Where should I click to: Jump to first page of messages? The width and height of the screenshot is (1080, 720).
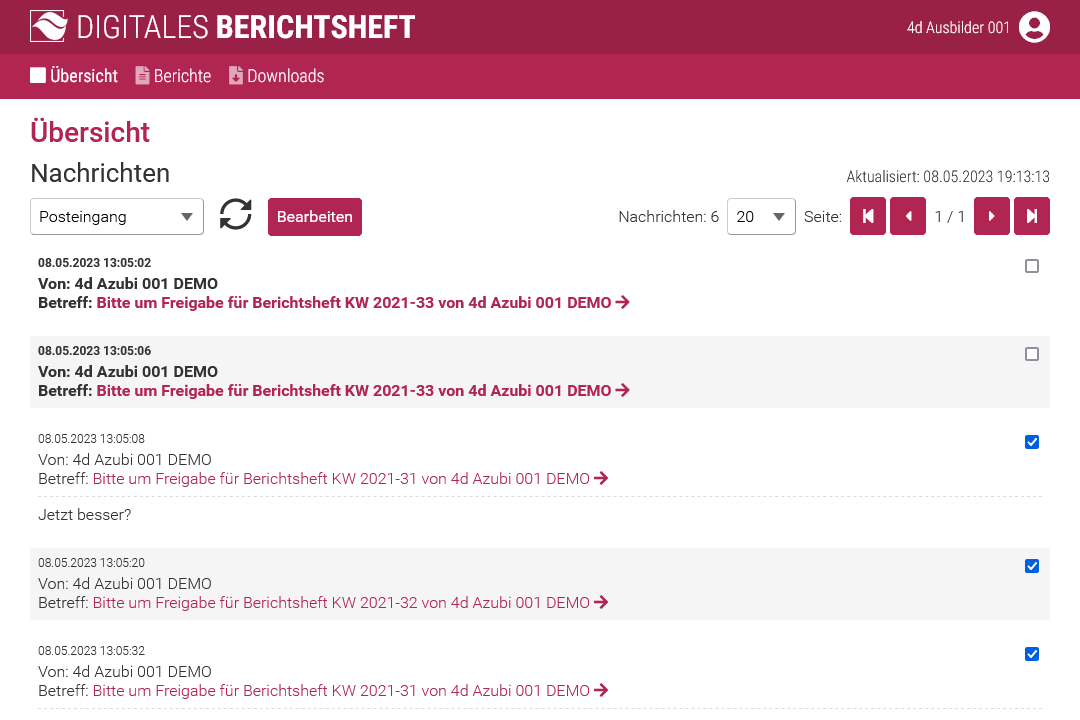[868, 217]
